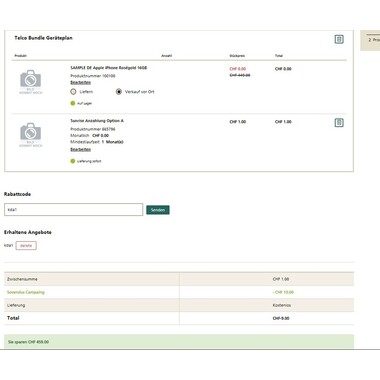The width and height of the screenshot is (380, 380).
Task: Click the red CHF 0.00 unit price
Action: pos(238,69)
